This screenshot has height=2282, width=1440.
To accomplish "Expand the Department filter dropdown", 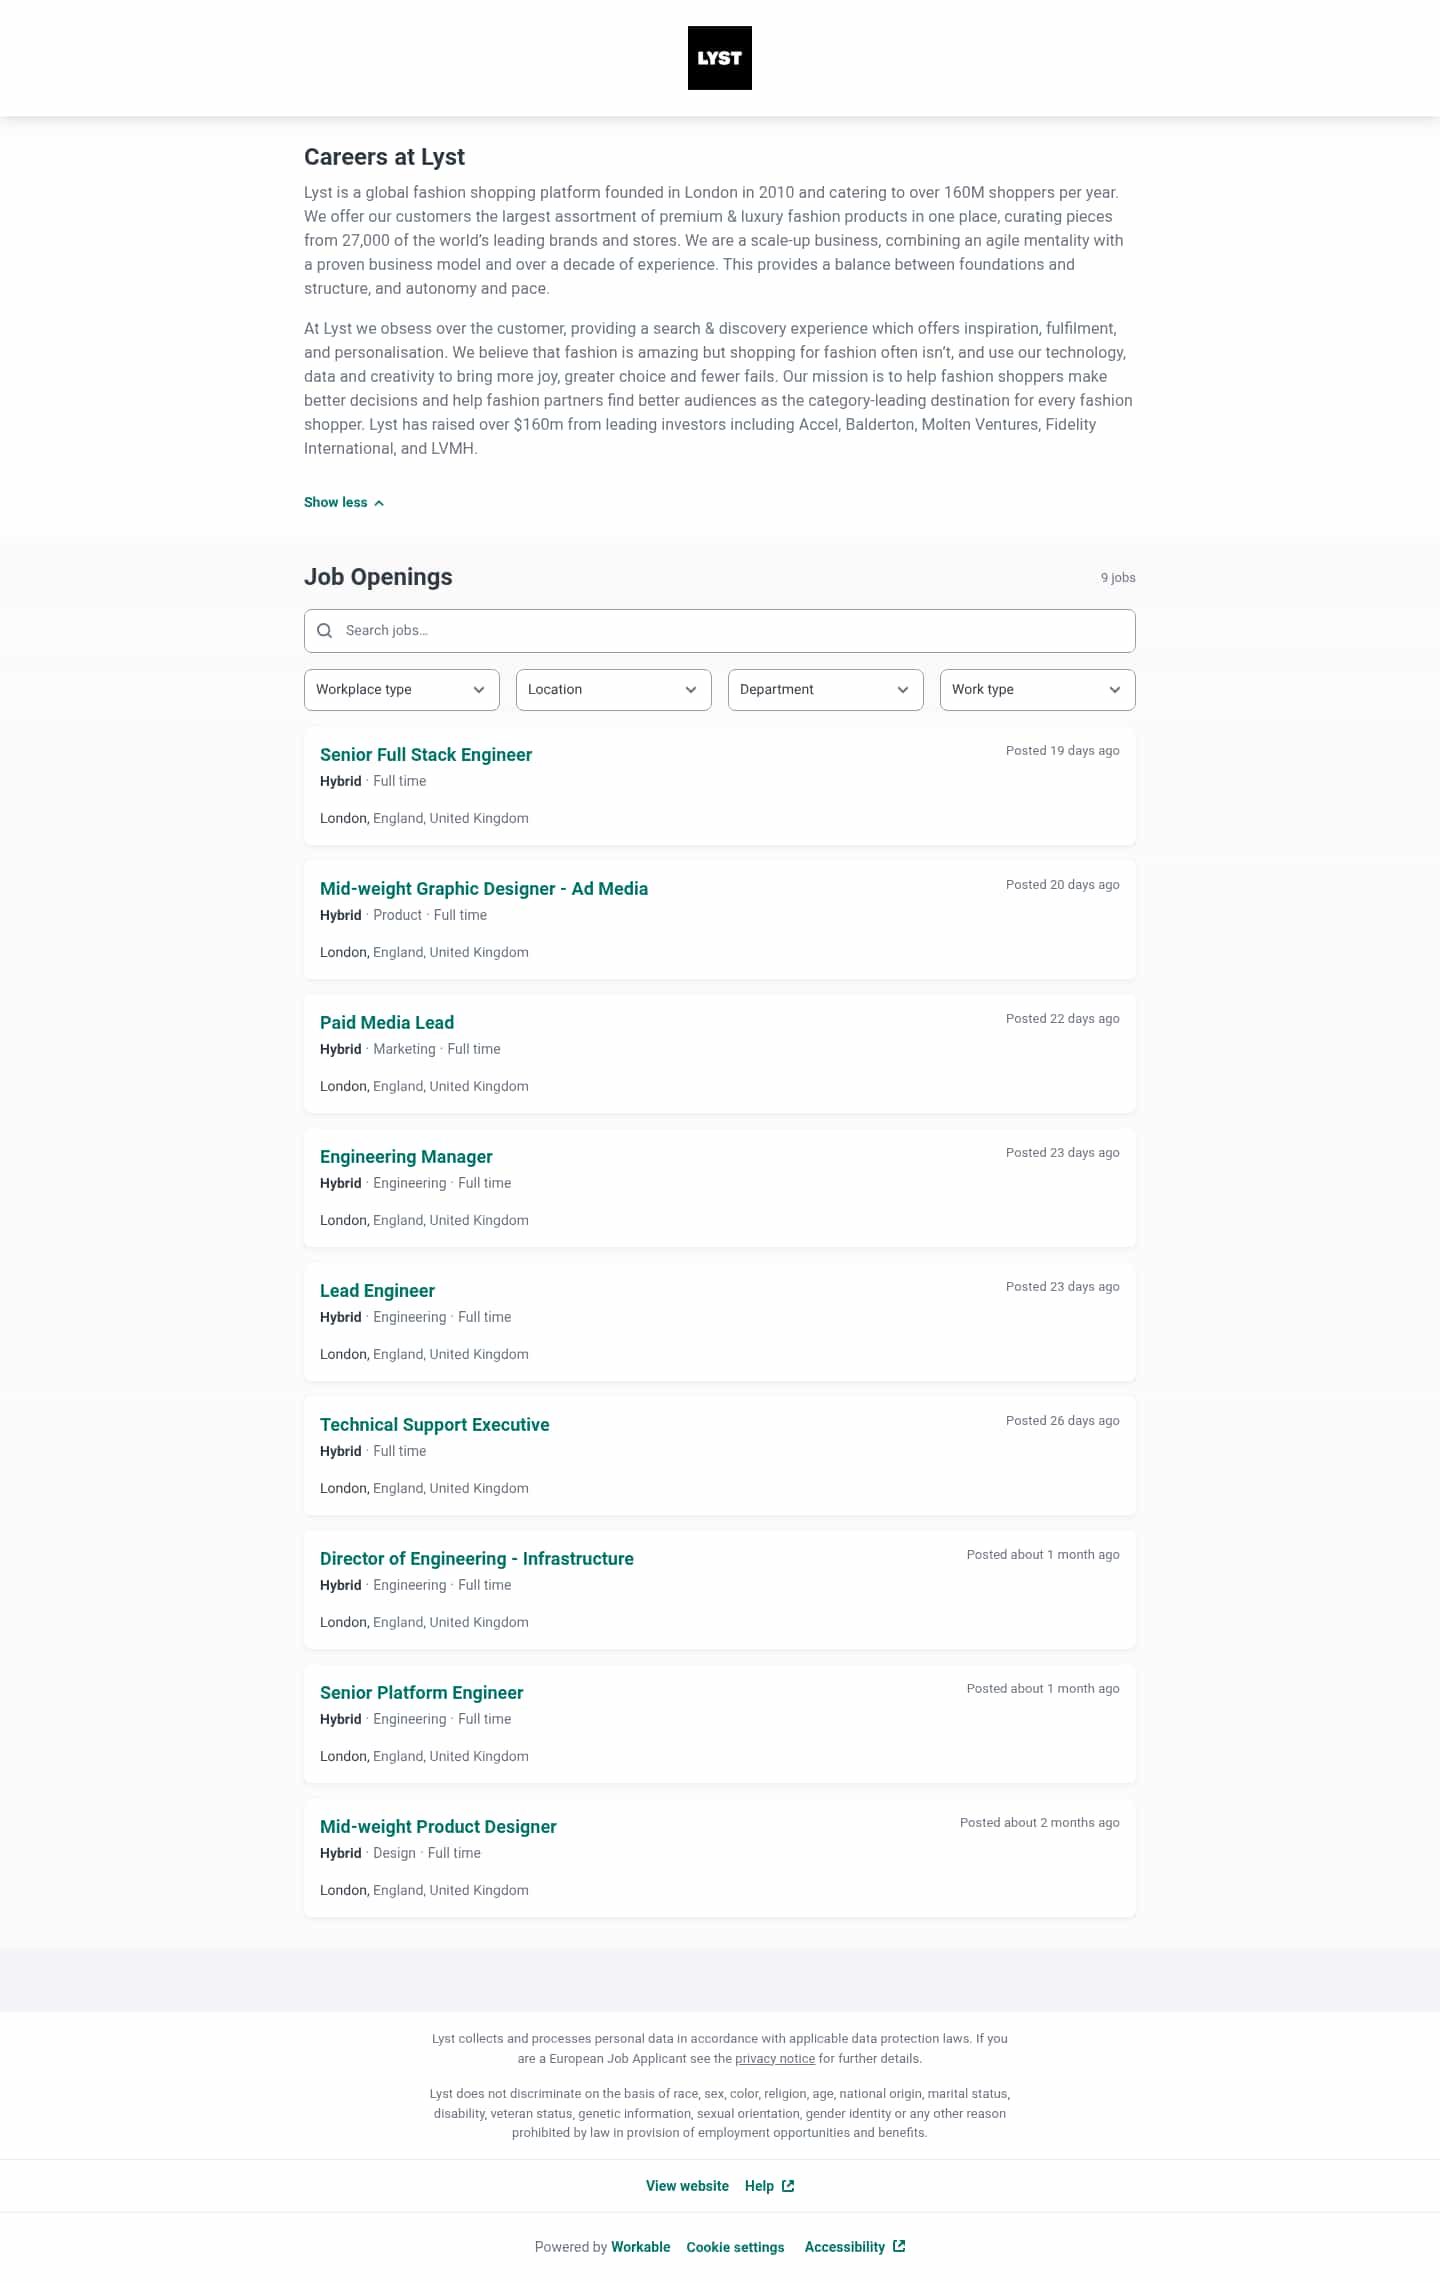I will pyautogui.click(x=826, y=690).
